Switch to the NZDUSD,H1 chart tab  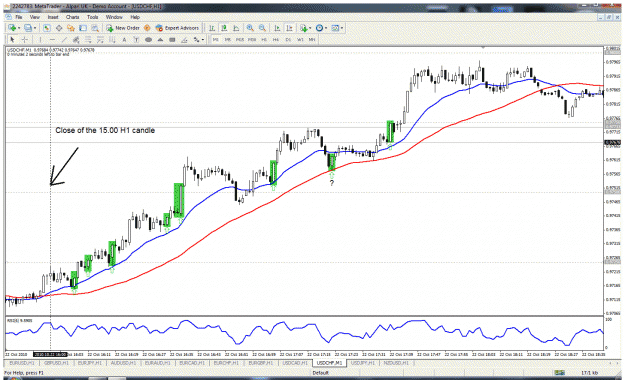396,363
